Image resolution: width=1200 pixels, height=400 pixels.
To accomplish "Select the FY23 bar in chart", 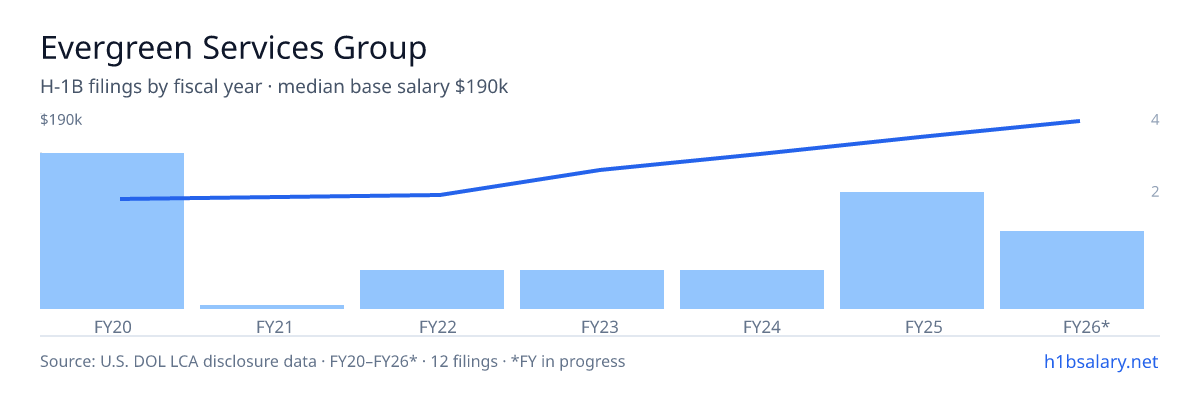I will coord(592,289).
